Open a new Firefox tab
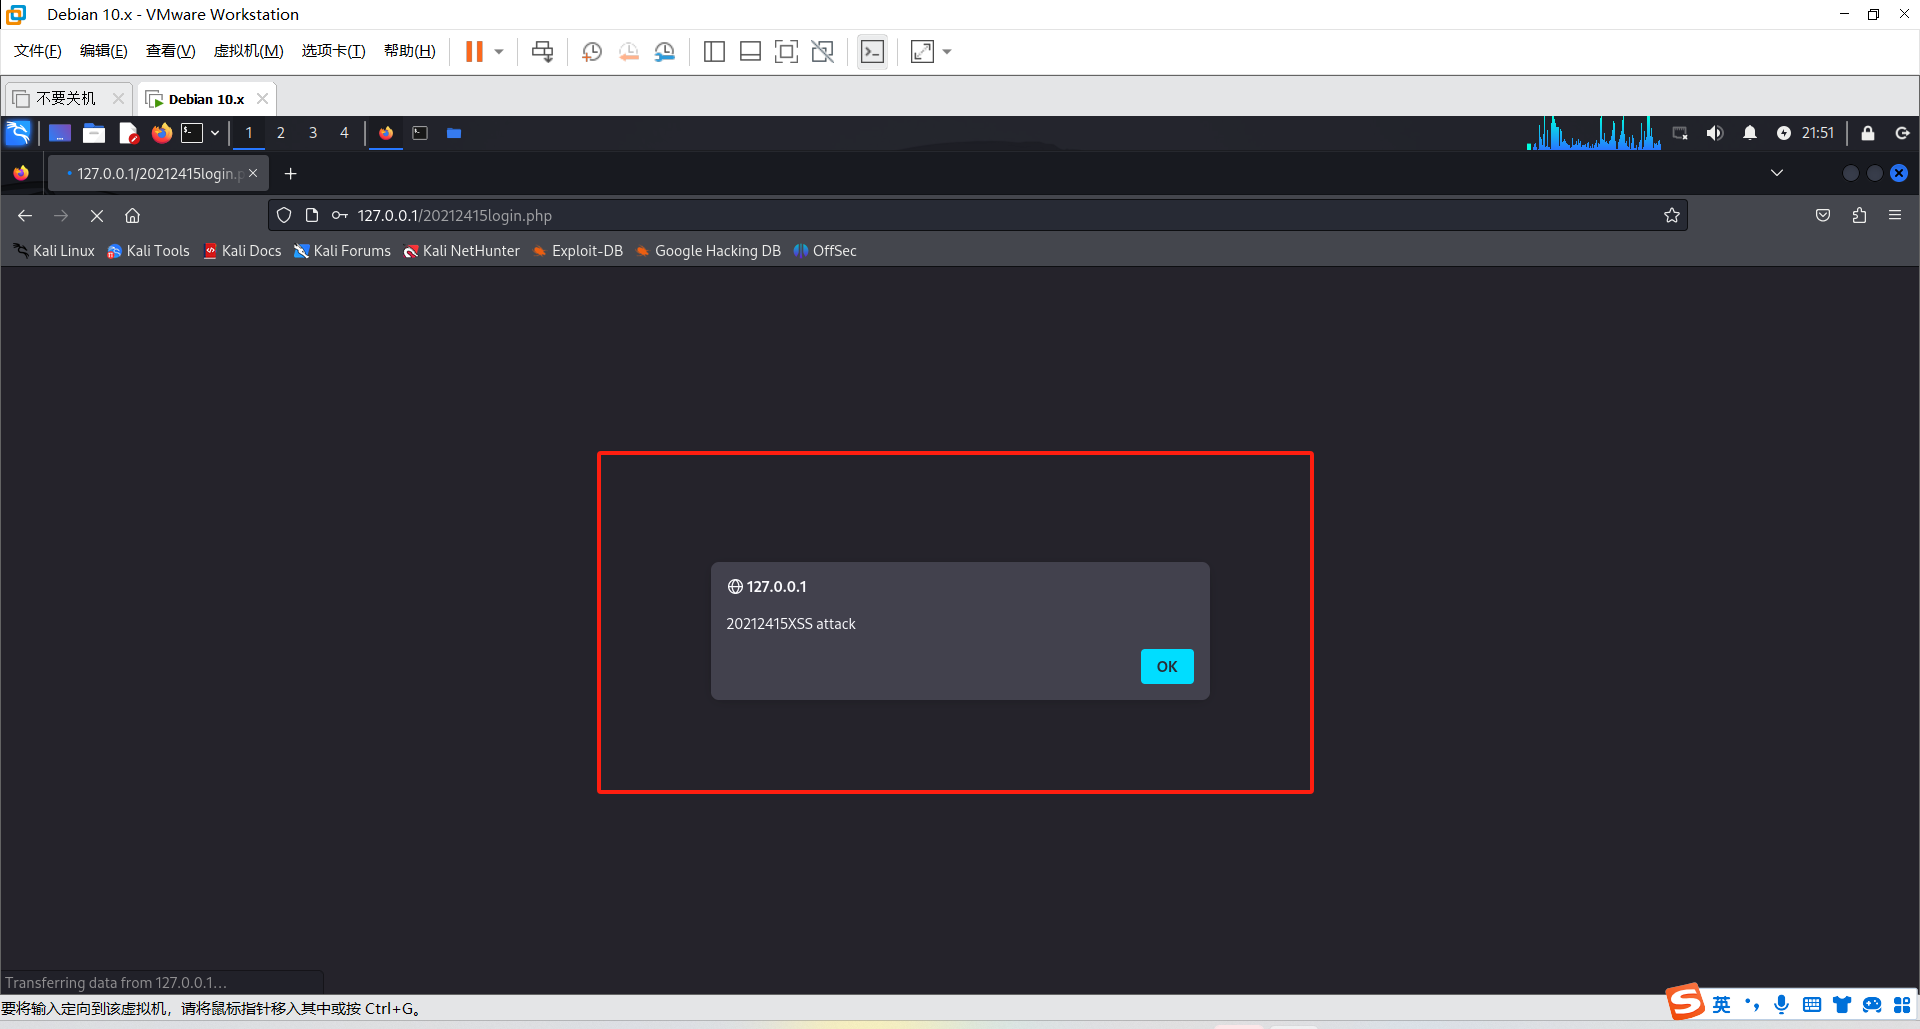This screenshot has width=1920, height=1029. pos(290,174)
